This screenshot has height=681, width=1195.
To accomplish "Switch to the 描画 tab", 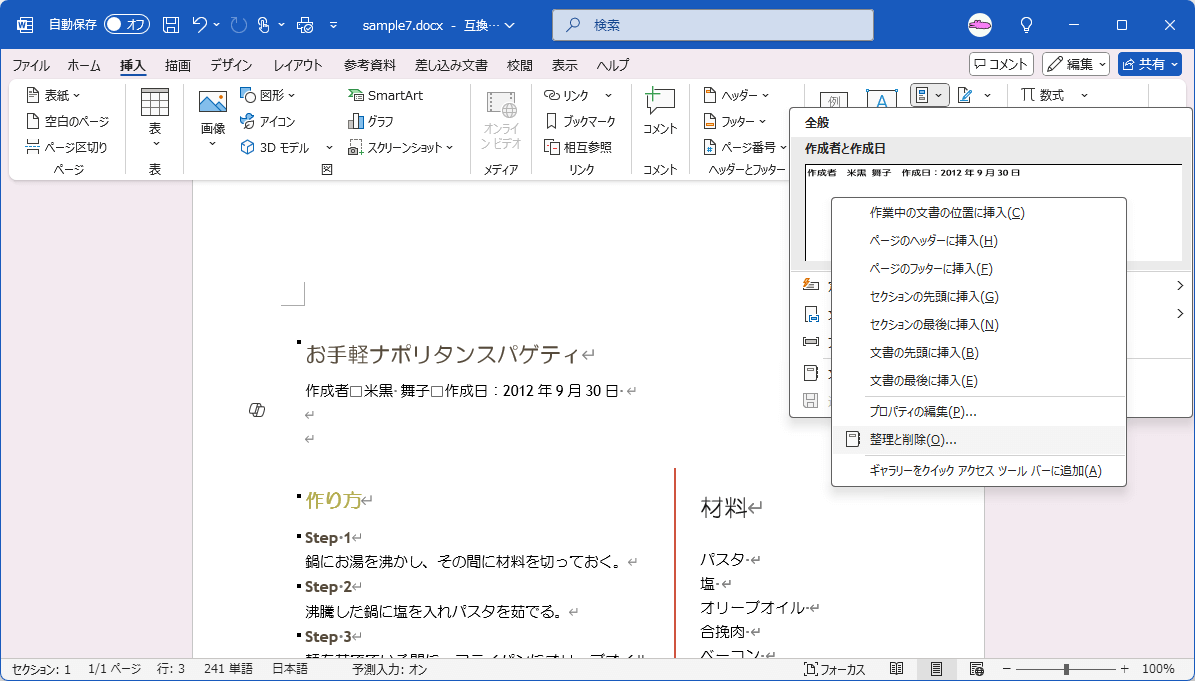I will coord(178,66).
